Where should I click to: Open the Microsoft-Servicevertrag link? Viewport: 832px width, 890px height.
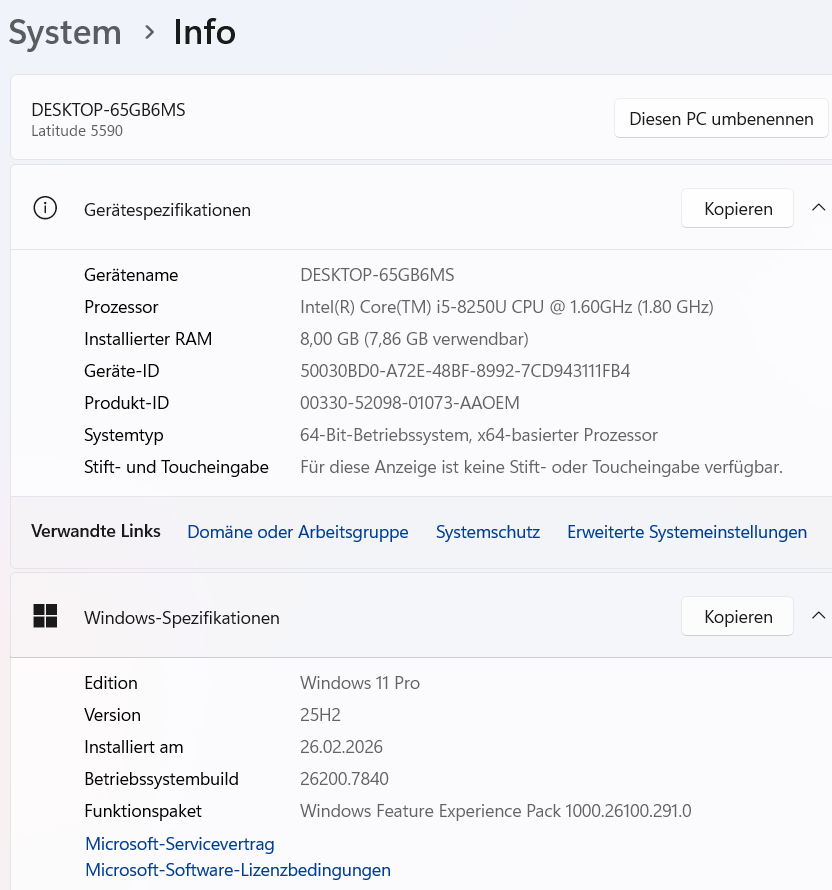tap(179, 844)
